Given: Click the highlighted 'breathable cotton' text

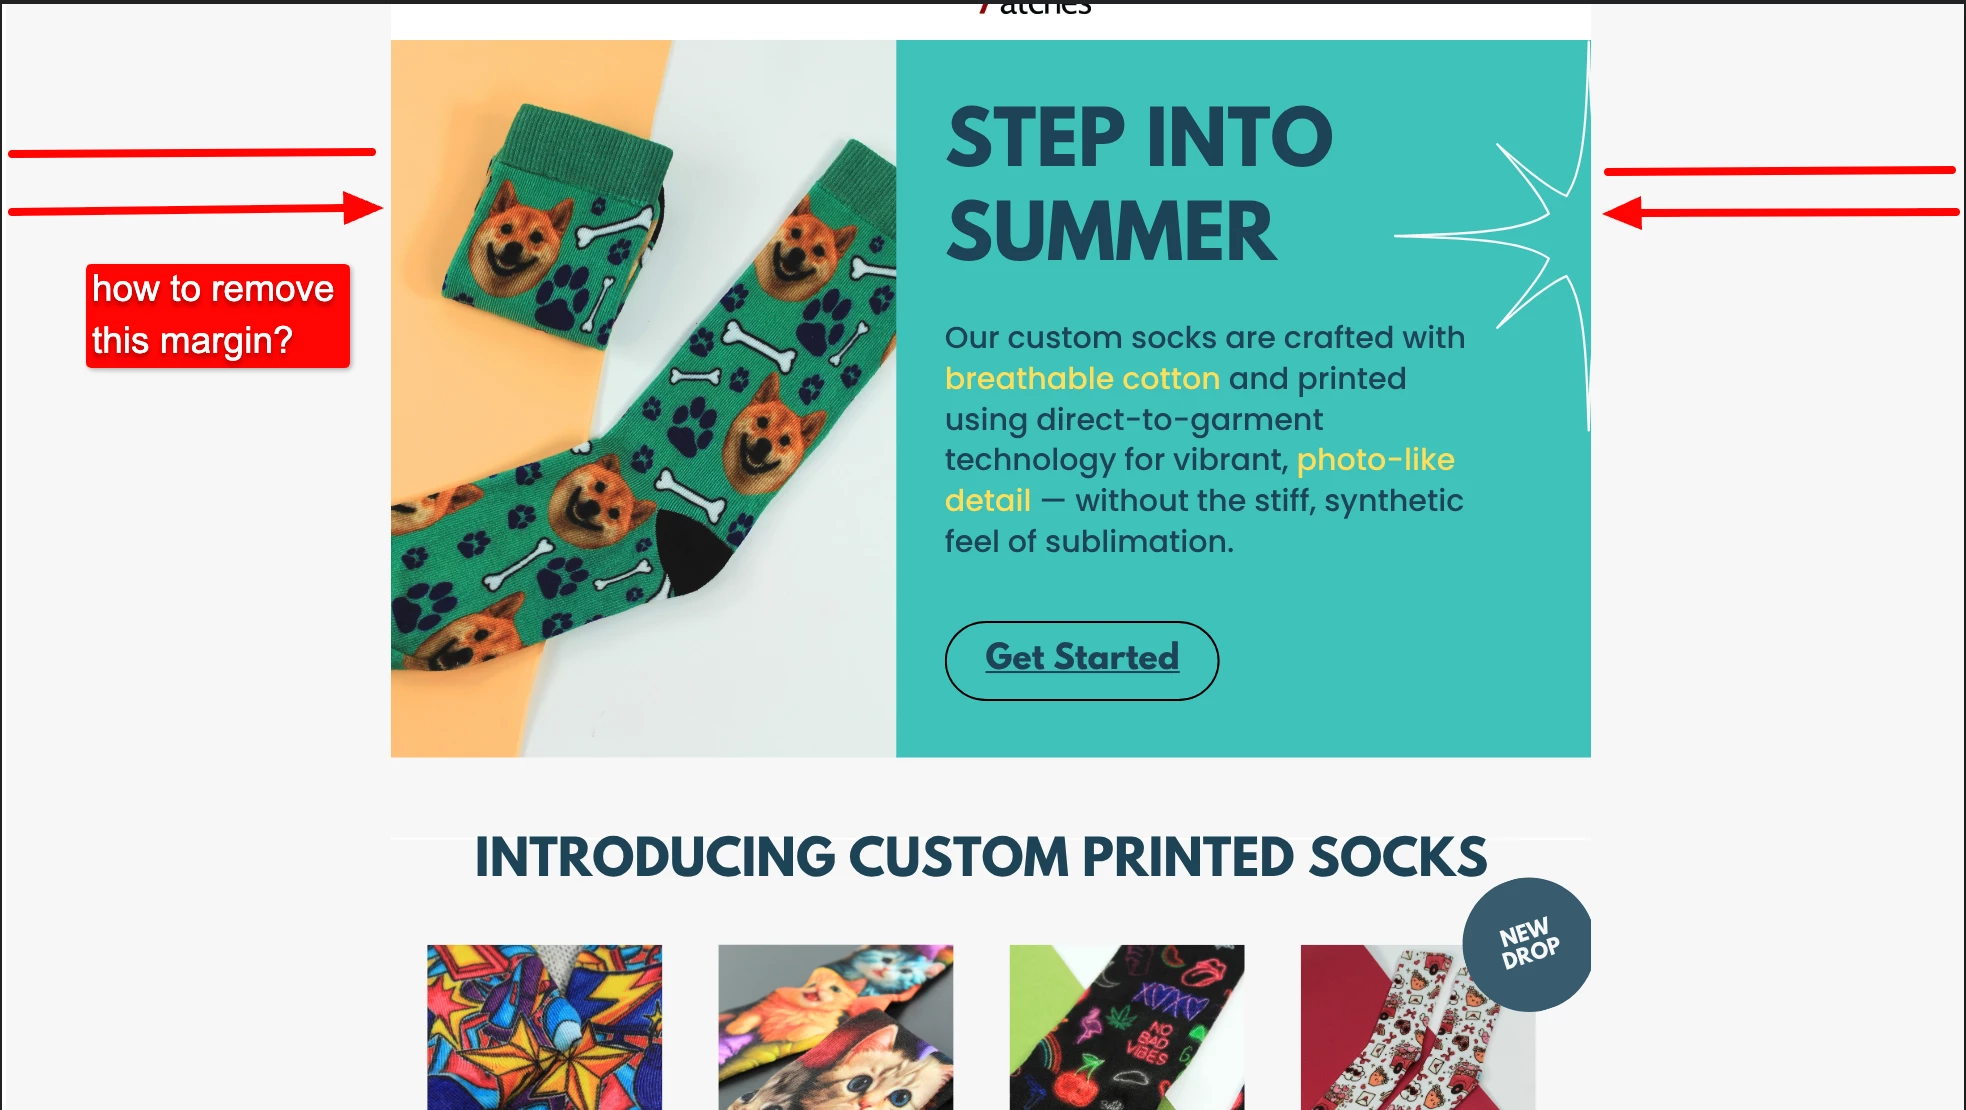Looking at the screenshot, I should click(x=1082, y=378).
